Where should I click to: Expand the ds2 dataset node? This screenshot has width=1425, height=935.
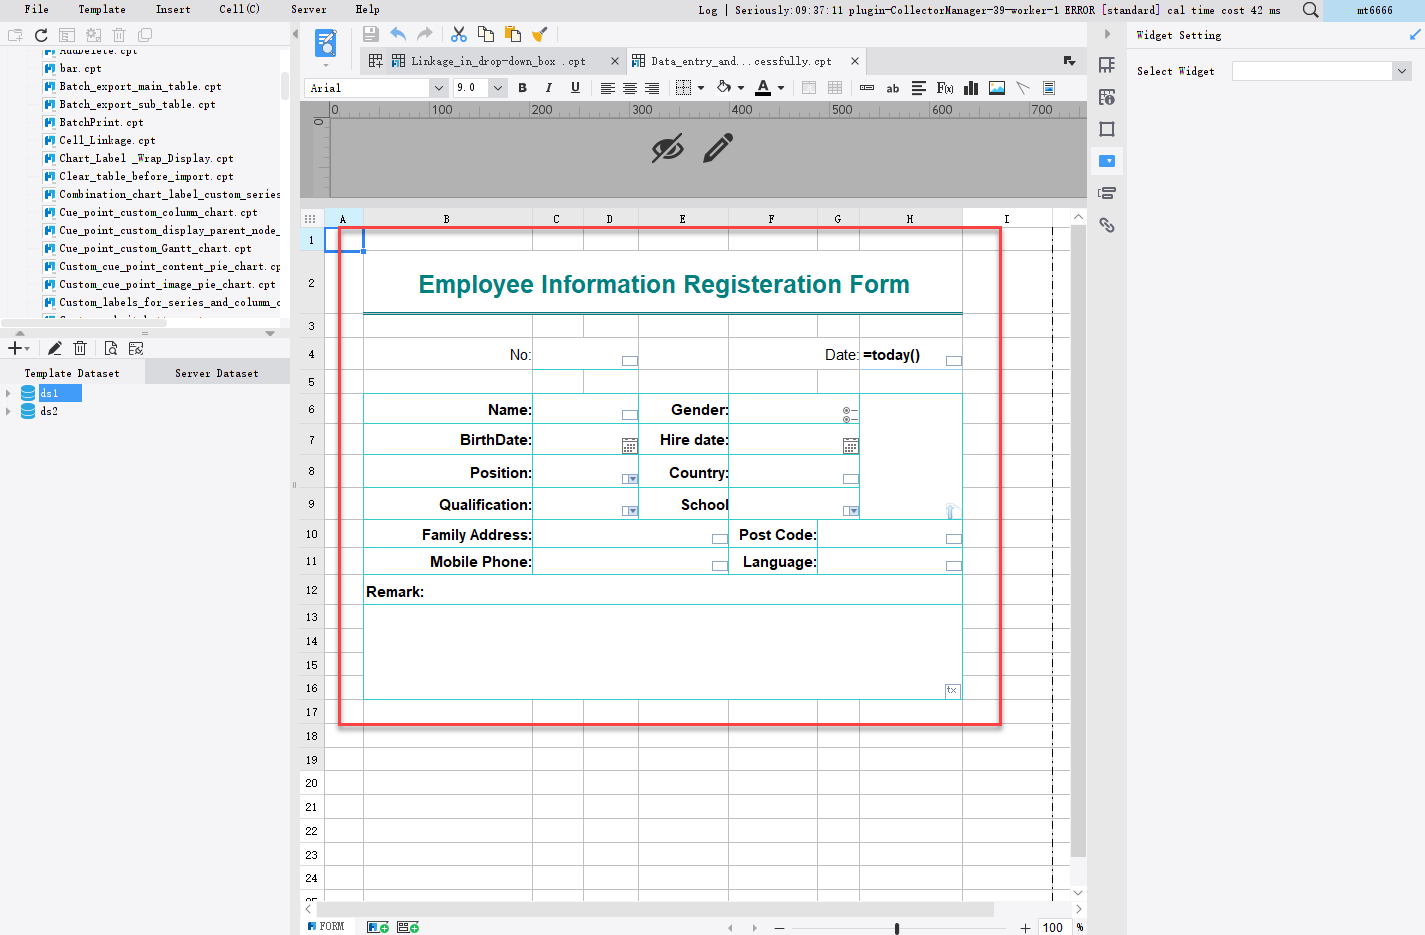click(8, 411)
